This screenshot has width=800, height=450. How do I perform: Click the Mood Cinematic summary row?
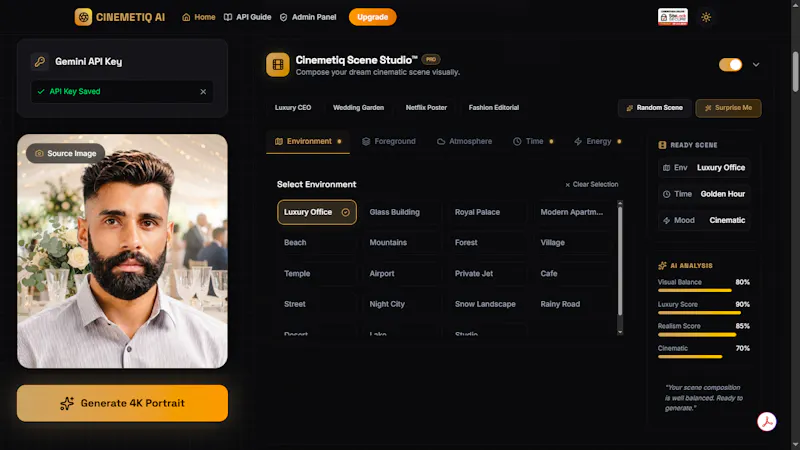click(704, 220)
